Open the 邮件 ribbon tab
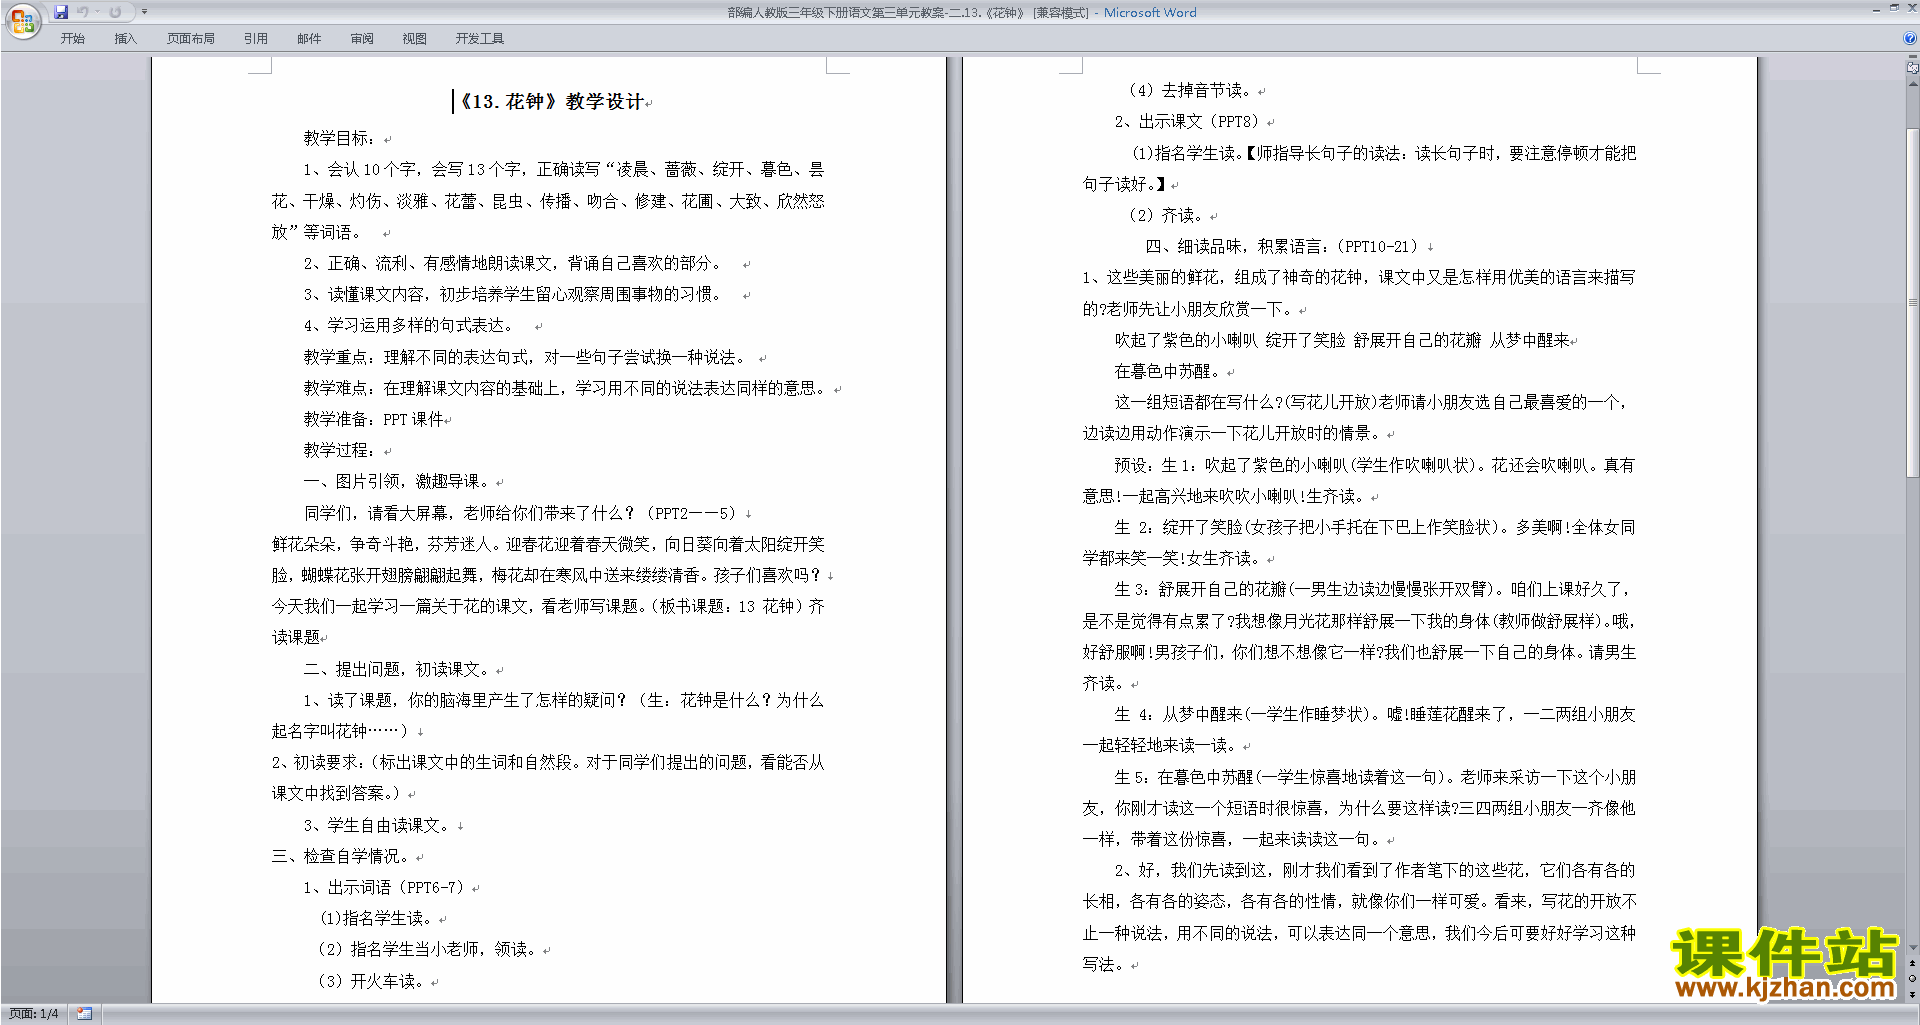Viewport: 1920px width, 1025px height. click(309, 38)
